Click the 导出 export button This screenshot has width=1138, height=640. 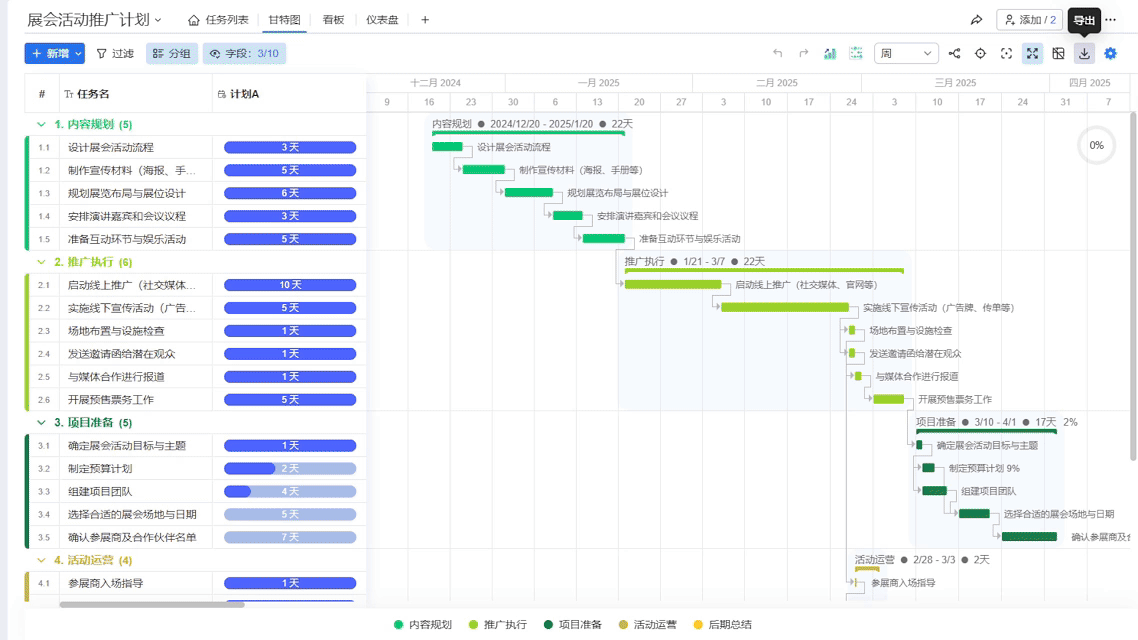1084,18
